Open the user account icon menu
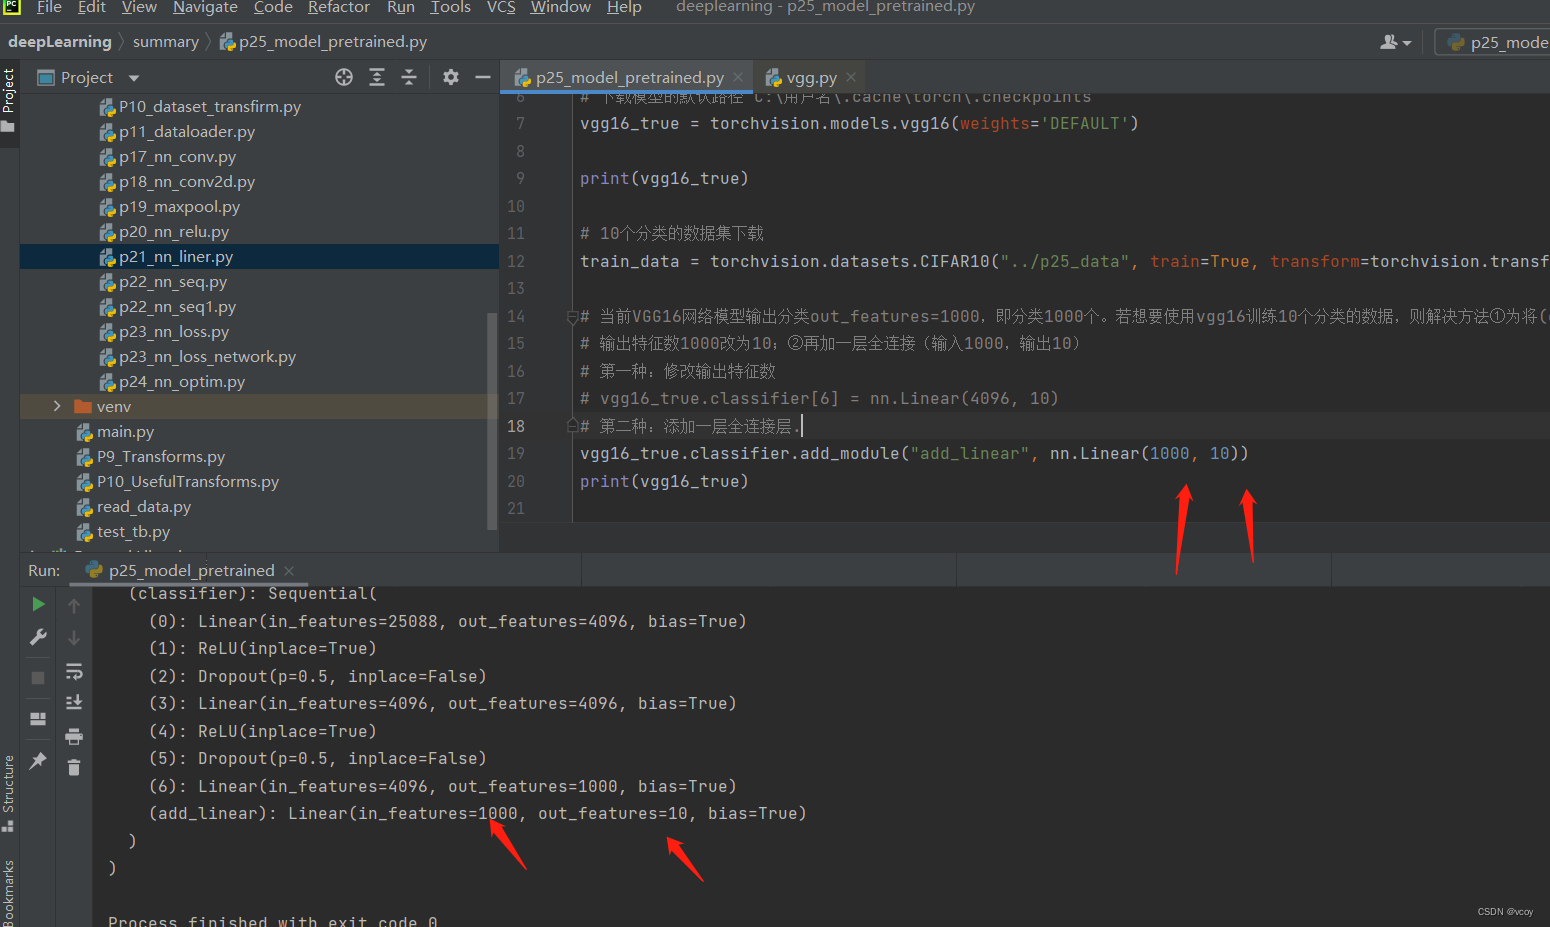The image size is (1550, 927). pyautogui.click(x=1396, y=42)
